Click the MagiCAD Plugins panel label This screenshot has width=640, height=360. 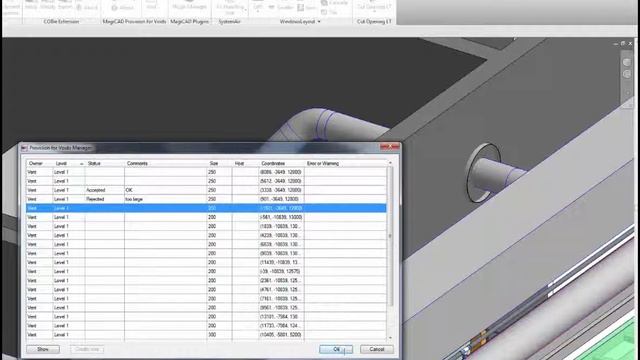189,22
